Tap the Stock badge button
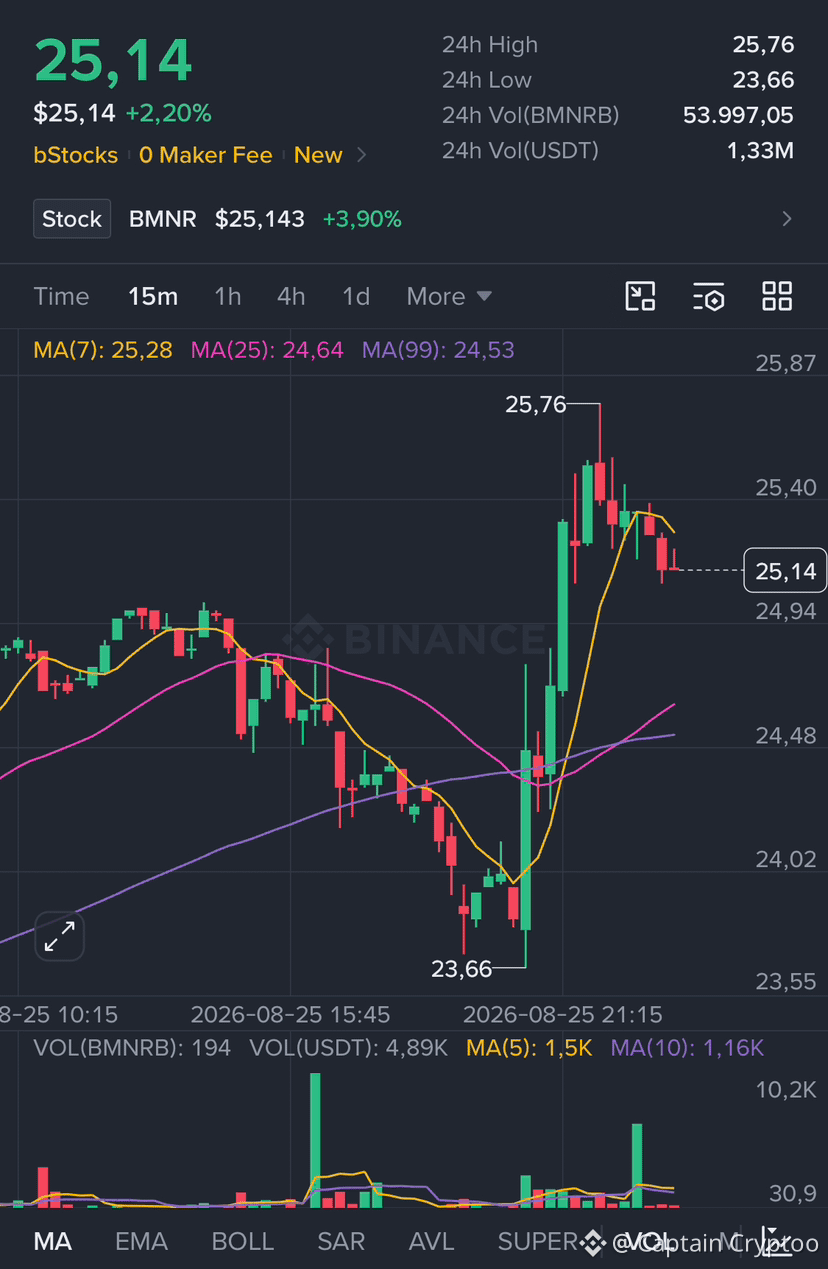 click(72, 219)
